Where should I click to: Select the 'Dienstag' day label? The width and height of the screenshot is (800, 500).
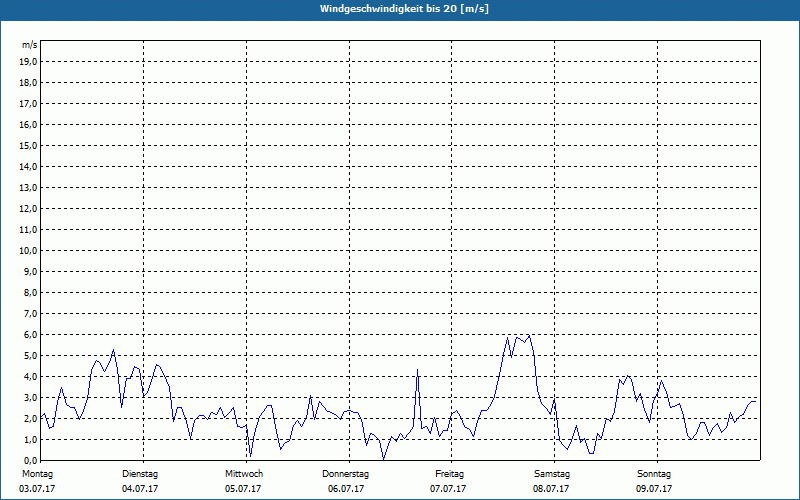click(x=140, y=474)
